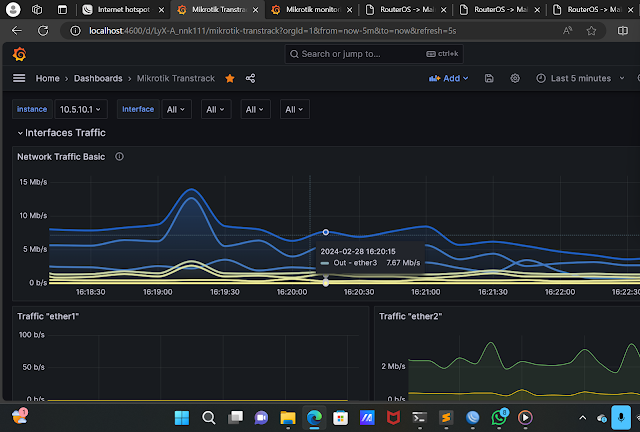Open Terminal app on taskbar

tap(420, 417)
